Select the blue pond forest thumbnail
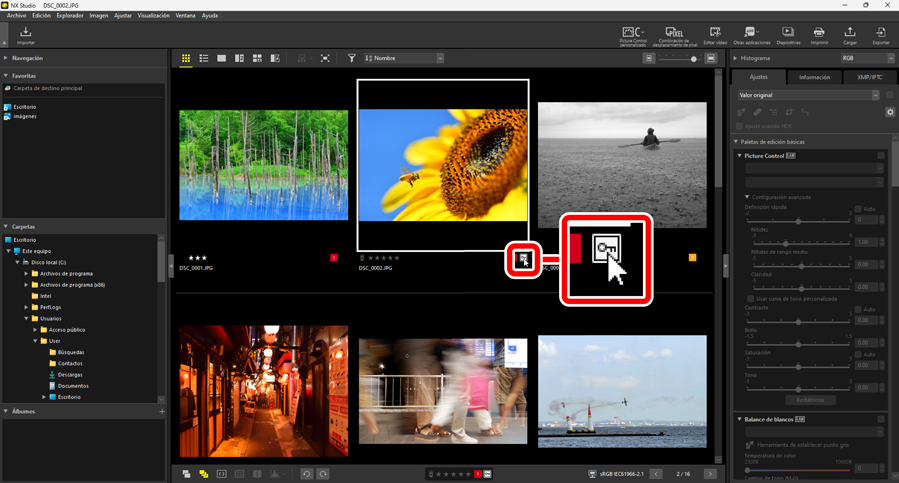Image resolution: width=899 pixels, height=483 pixels. click(264, 165)
